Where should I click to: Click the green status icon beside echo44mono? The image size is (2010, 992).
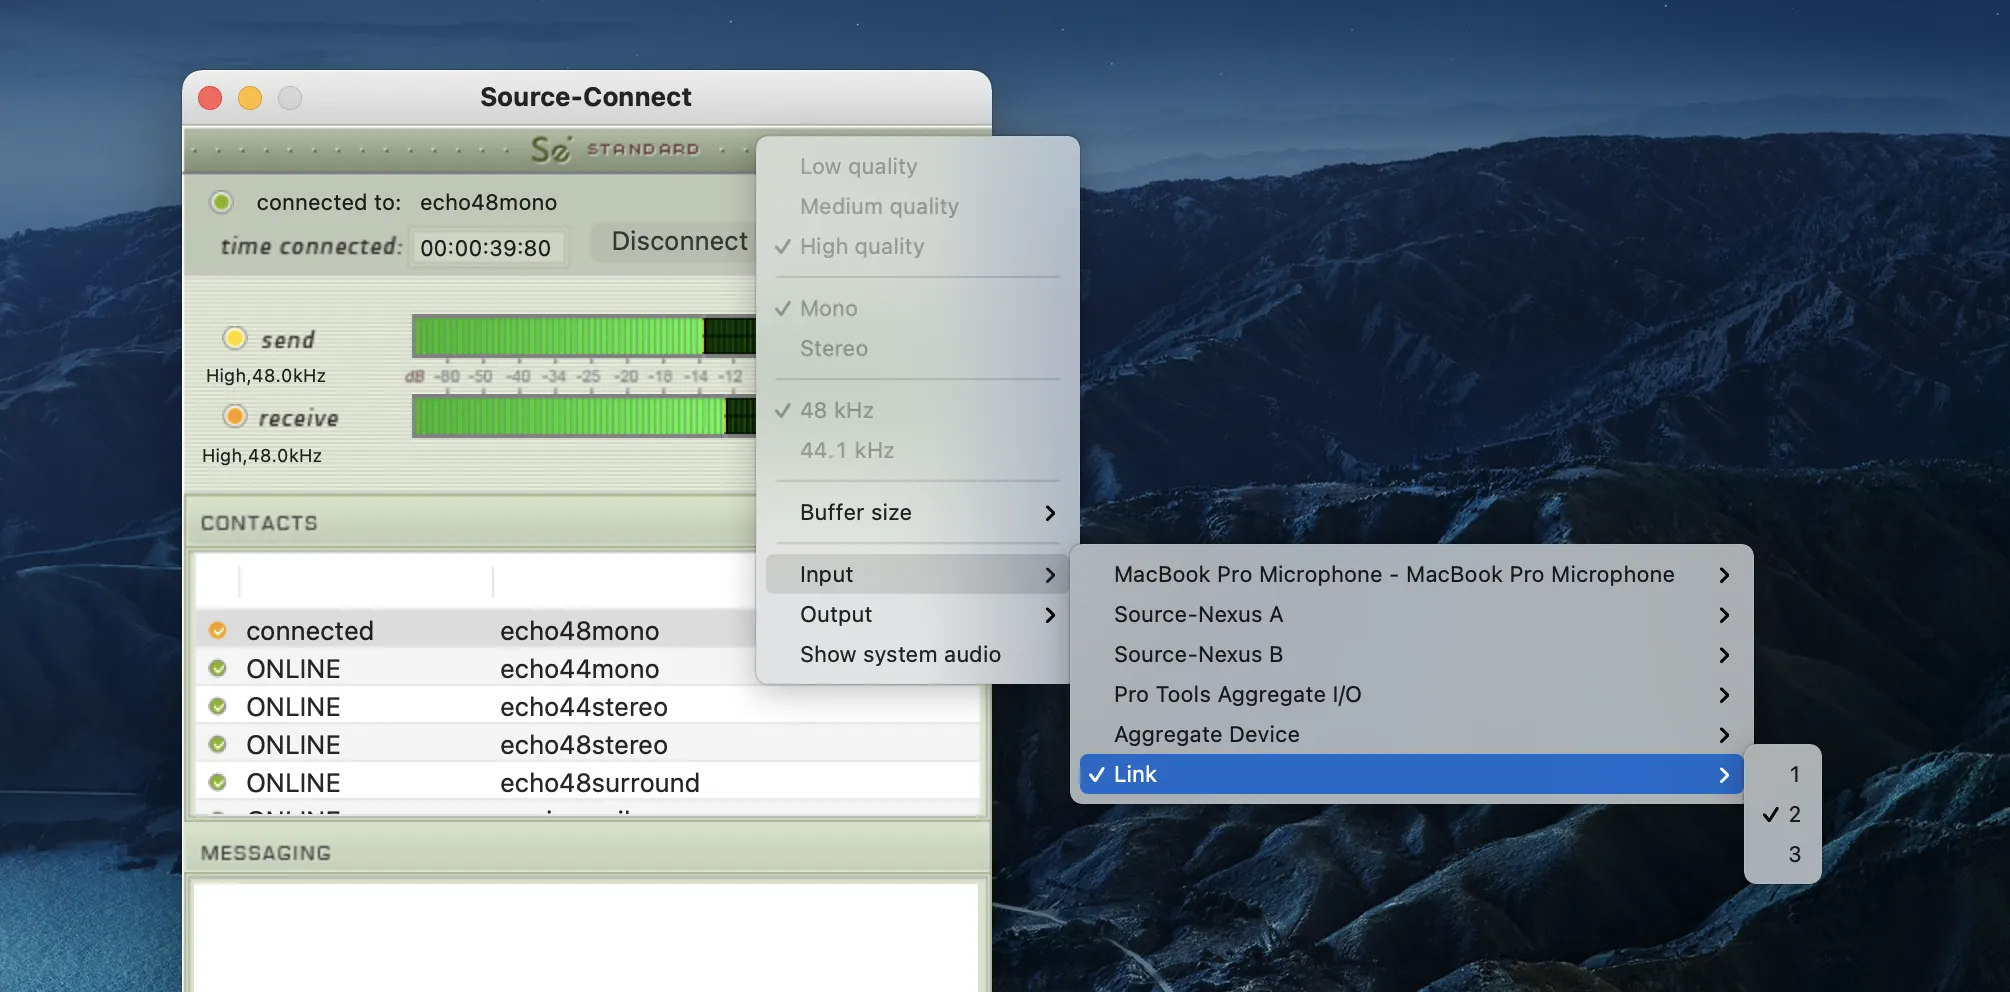pyautogui.click(x=218, y=669)
